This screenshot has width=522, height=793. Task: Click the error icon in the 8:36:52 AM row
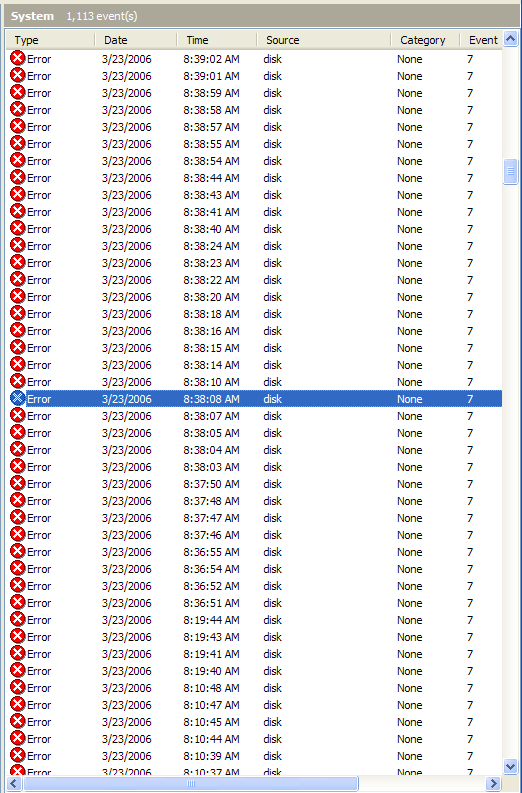18,586
